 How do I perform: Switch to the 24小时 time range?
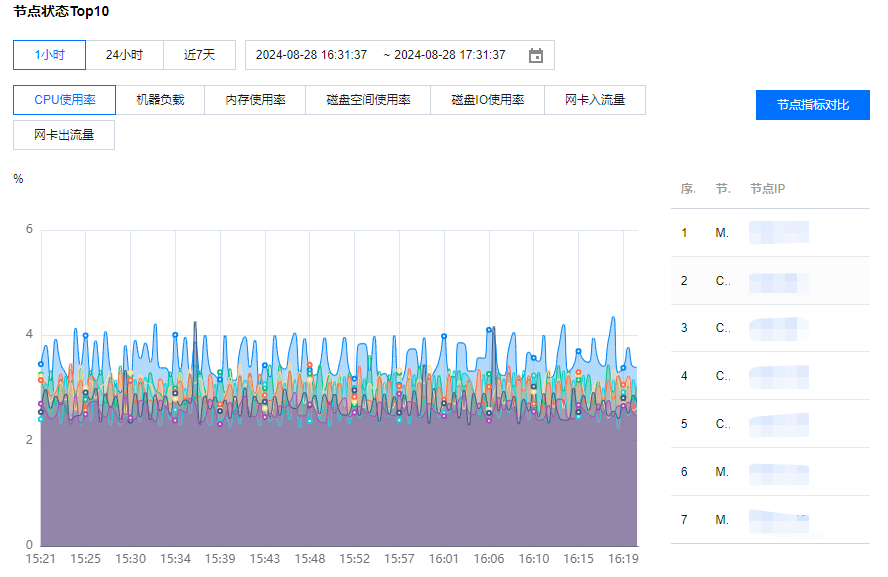[x=124, y=55]
